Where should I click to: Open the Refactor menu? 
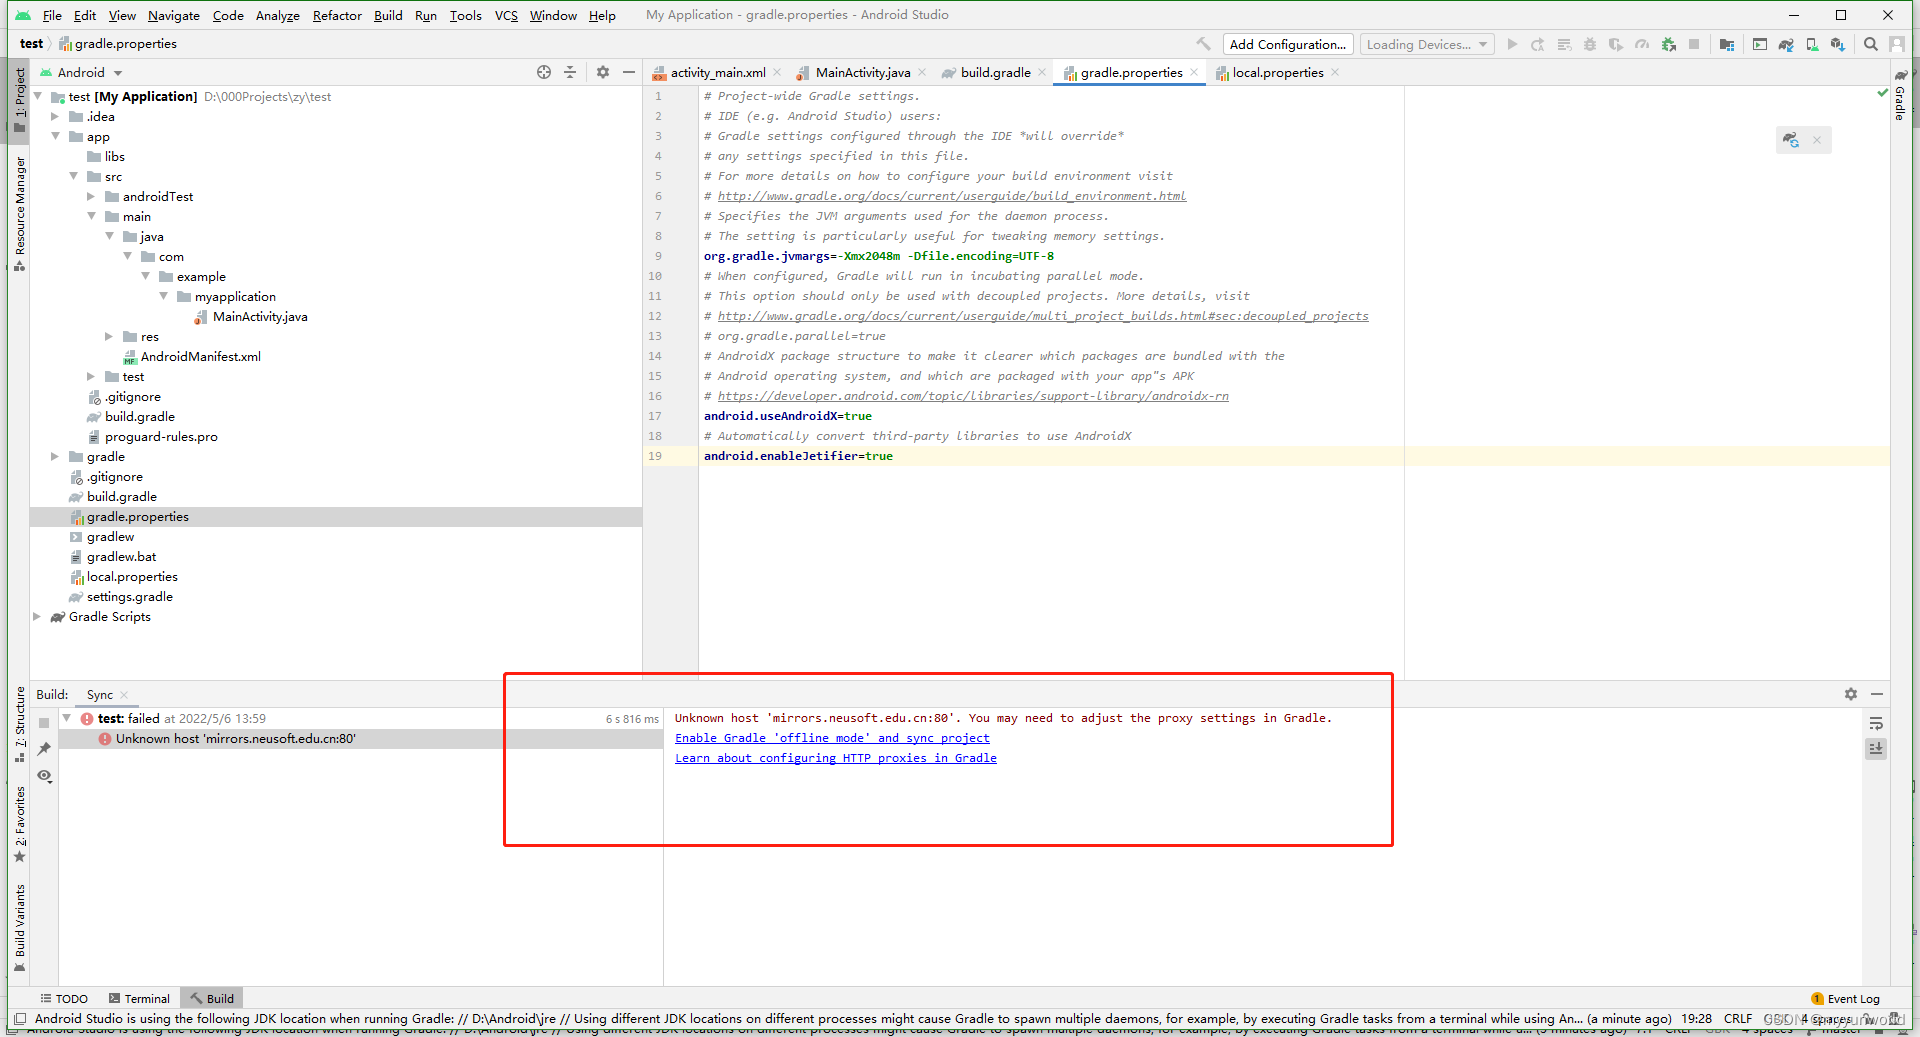coord(337,15)
